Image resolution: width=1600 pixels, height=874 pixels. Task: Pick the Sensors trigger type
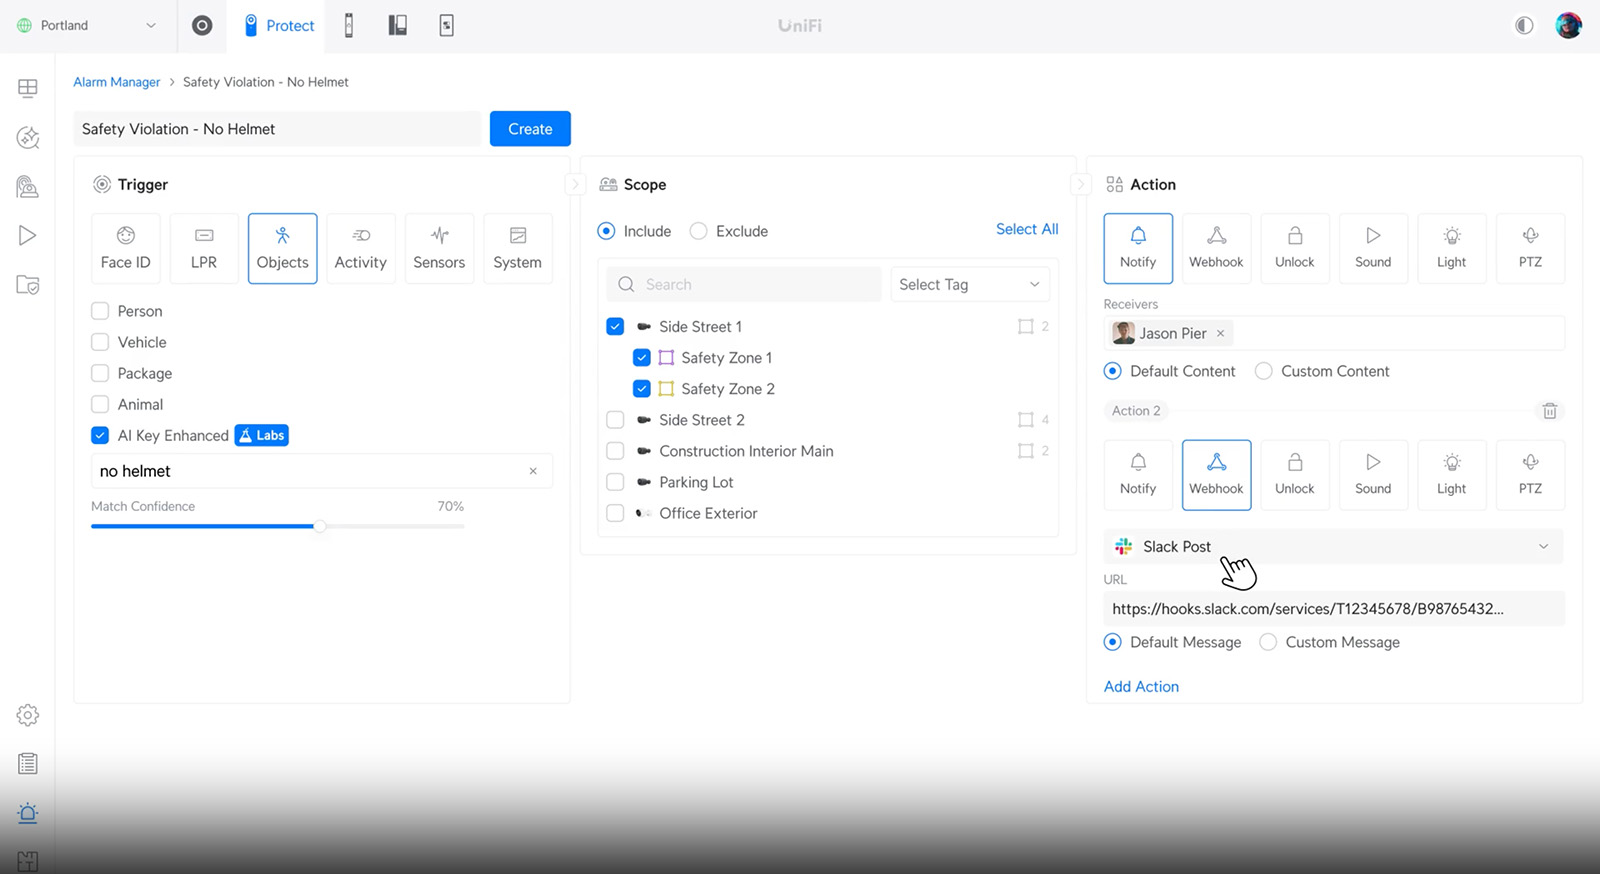point(439,248)
